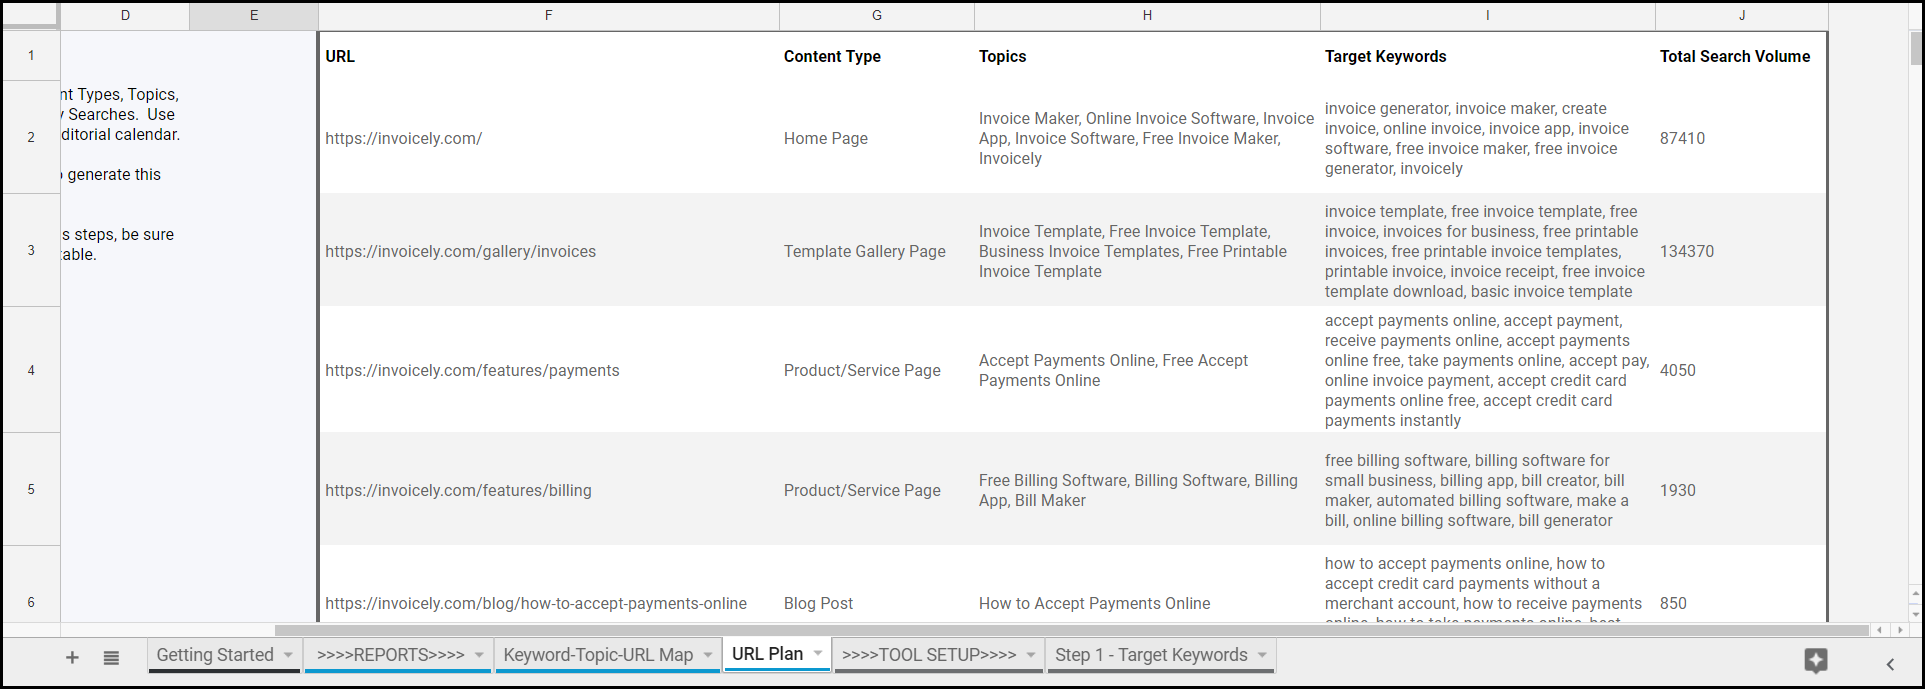Select the URL header cell
This screenshot has width=1925, height=689.
(x=549, y=56)
